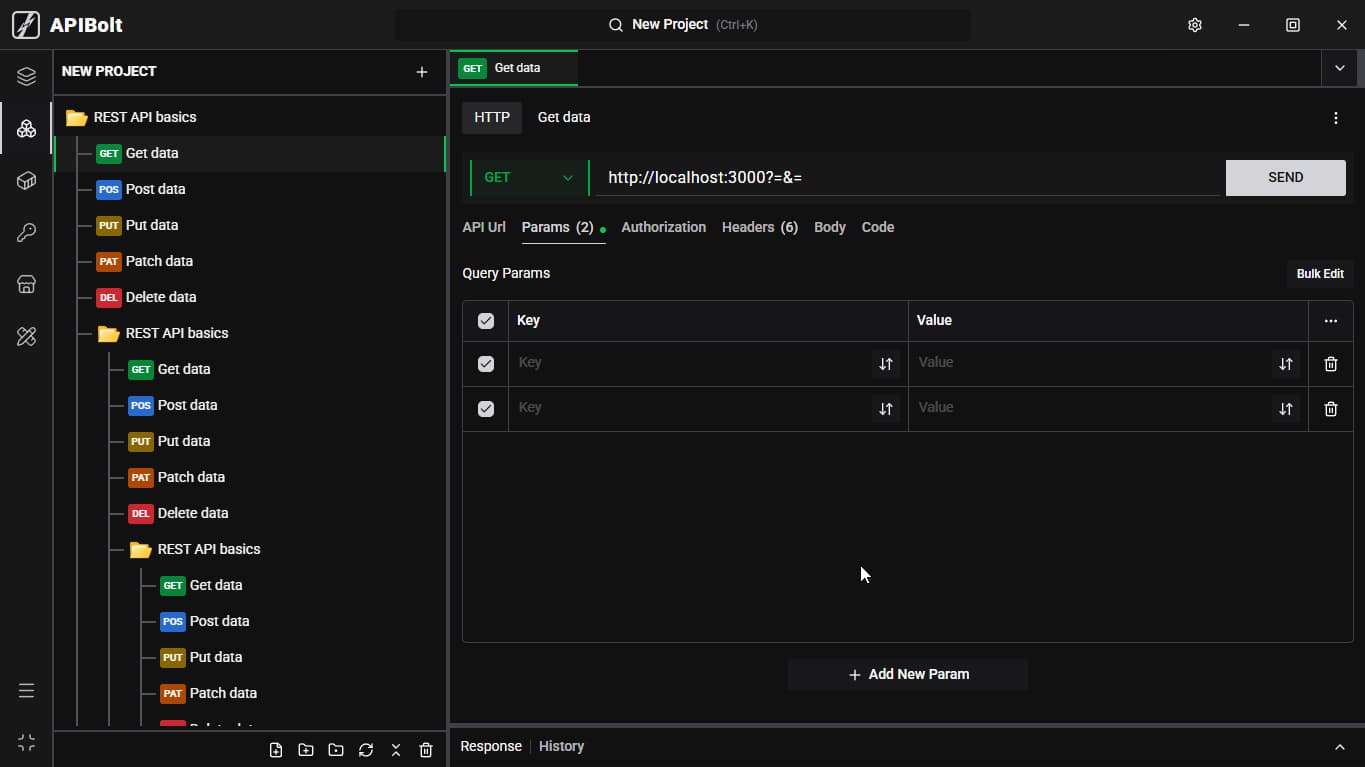Click the trash icon below the collection tree

point(426,750)
